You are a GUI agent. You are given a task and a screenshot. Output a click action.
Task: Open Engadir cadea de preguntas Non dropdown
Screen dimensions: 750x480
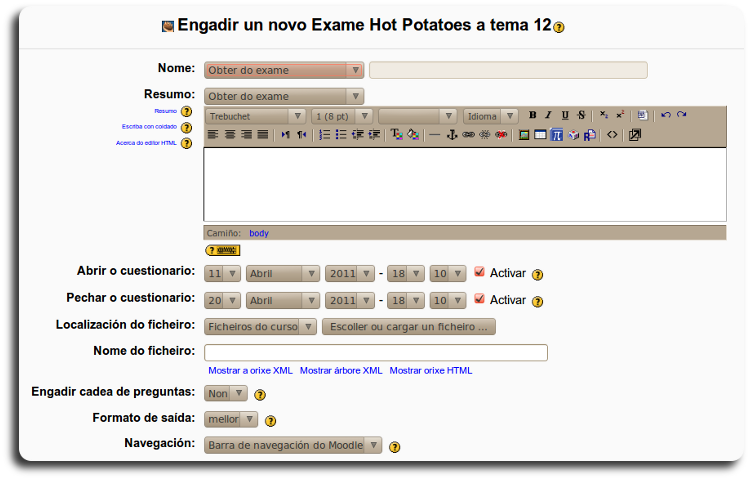[x=226, y=393]
